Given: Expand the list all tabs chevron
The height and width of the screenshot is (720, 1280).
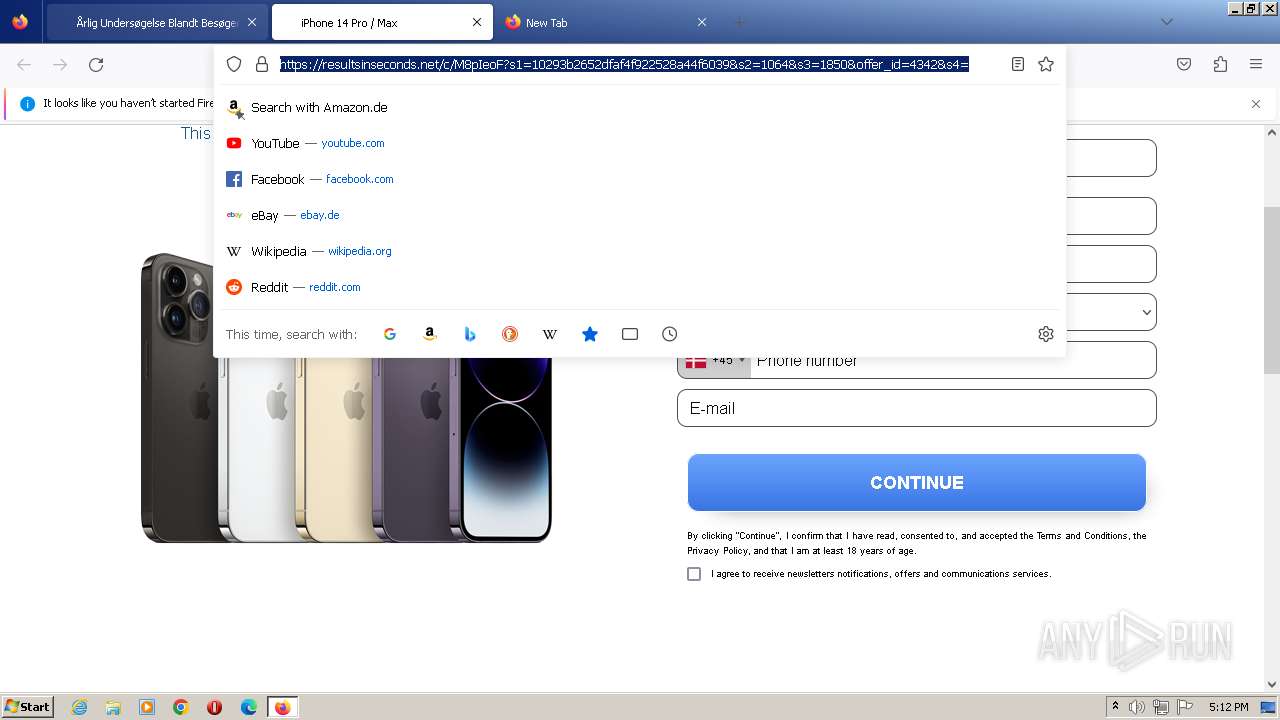Looking at the screenshot, I should [x=1166, y=22].
